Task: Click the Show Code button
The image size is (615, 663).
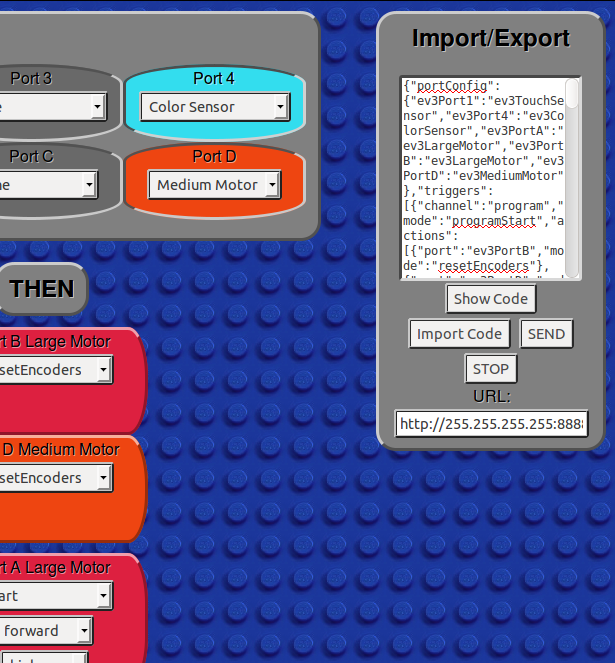Action: tap(491, 299)
